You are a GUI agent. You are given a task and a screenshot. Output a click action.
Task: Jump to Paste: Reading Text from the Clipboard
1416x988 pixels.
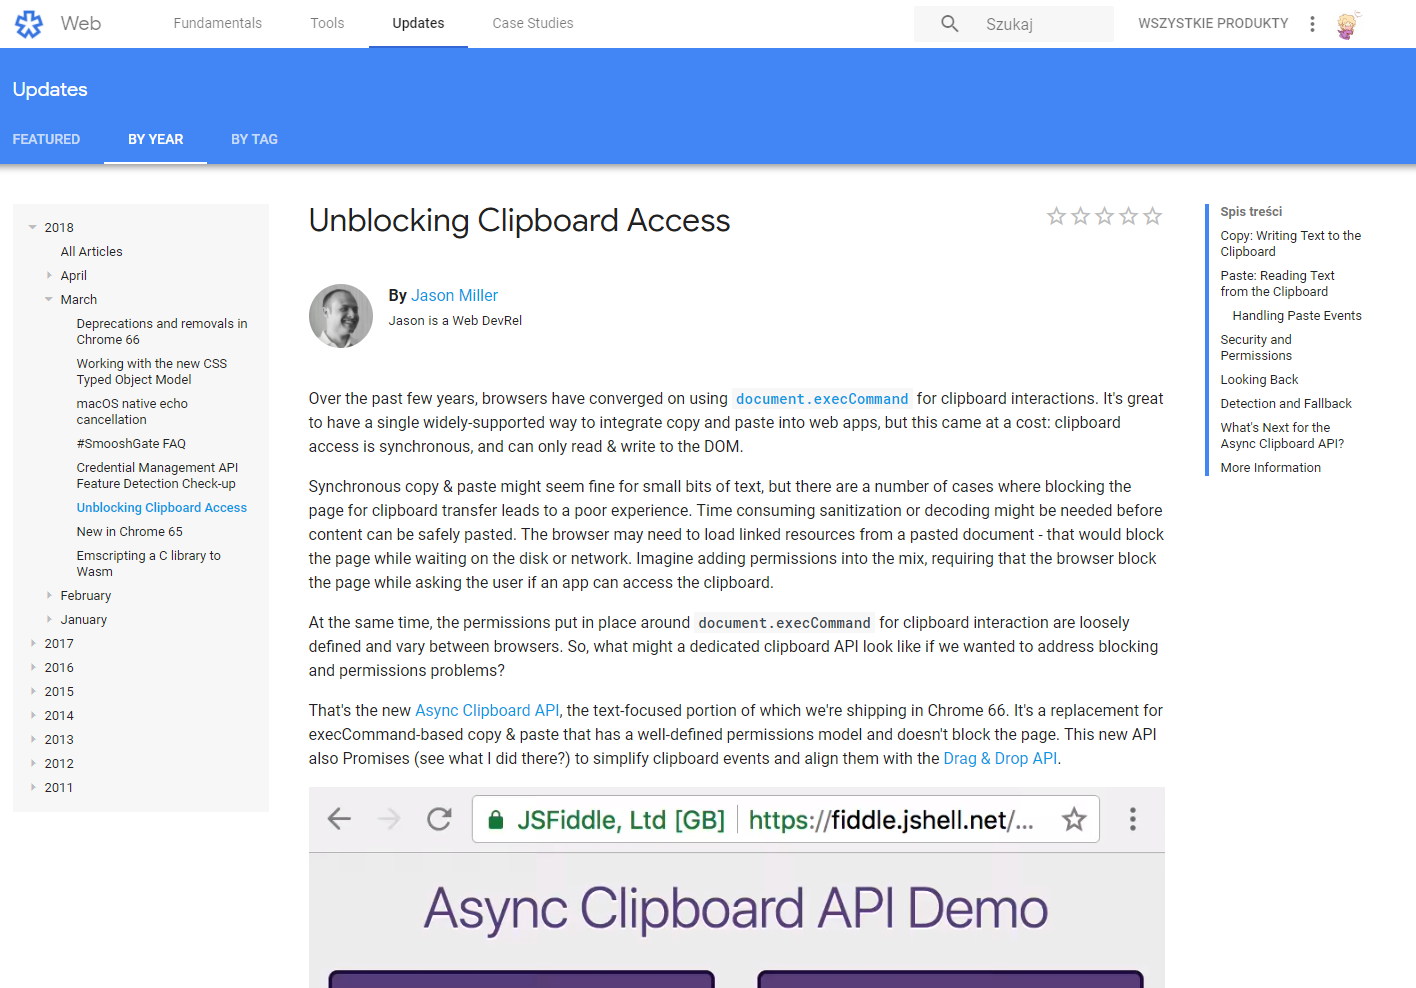point(1277,283)
